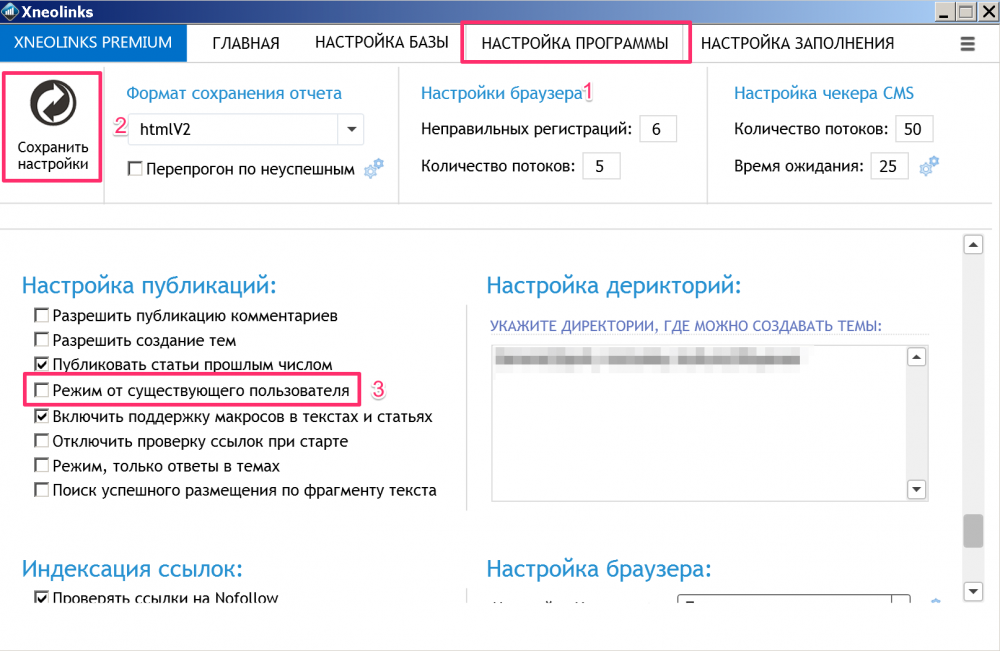
Task: Click the XNEOLINKS PREMIUM tab
Action: (x=93, y=43)
